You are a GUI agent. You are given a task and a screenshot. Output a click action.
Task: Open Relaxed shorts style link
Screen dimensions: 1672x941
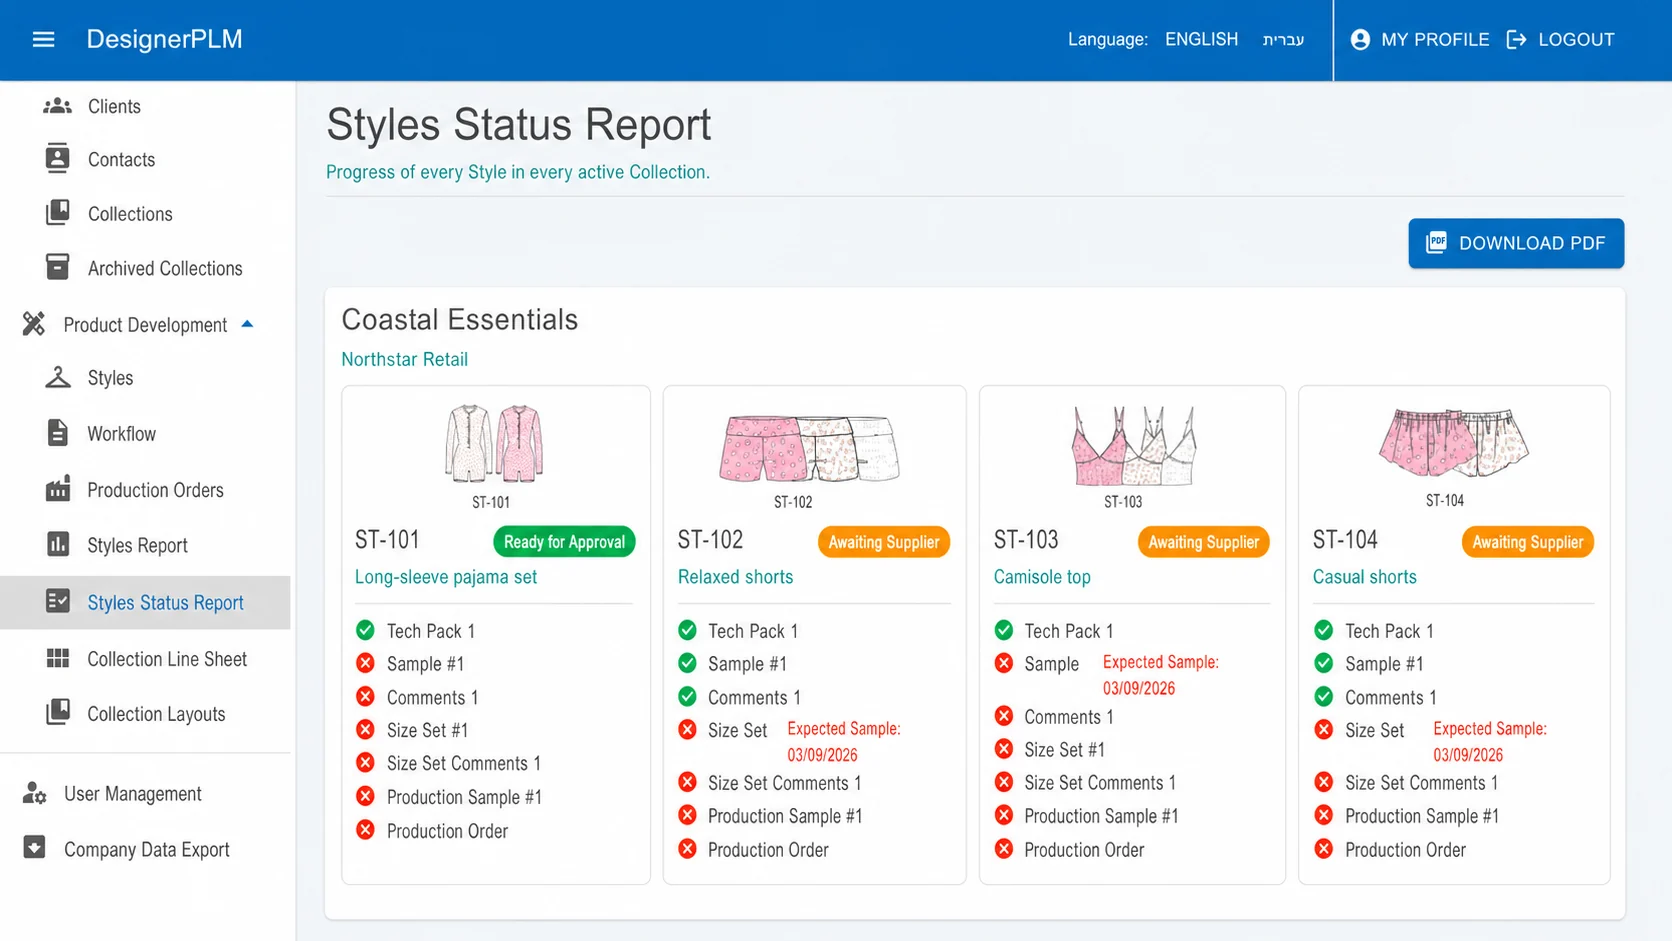coord(735,577)
